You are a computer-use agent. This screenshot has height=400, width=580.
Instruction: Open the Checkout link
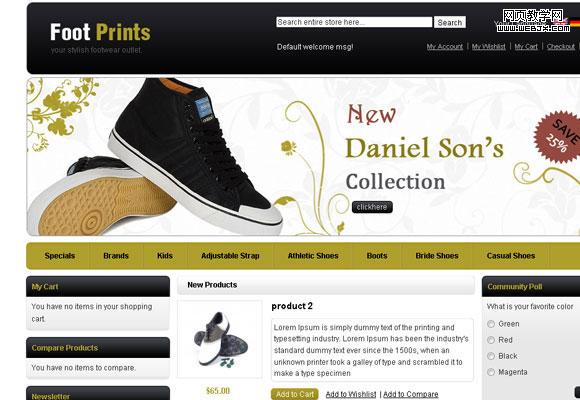click(561, 47)
